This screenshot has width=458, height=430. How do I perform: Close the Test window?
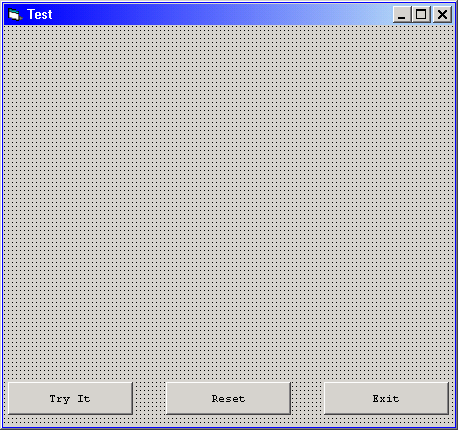tap(442, 15)
